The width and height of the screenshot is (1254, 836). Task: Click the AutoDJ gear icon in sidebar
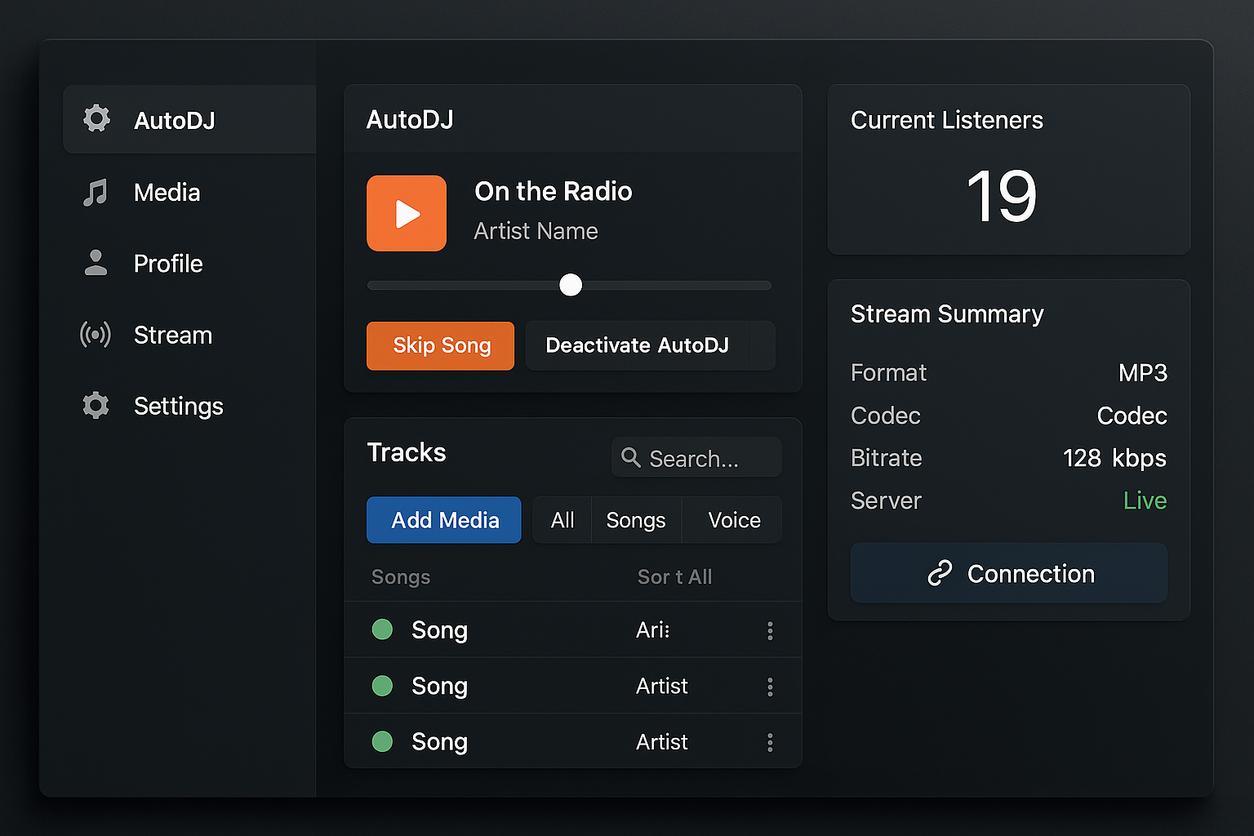[96, 119]
